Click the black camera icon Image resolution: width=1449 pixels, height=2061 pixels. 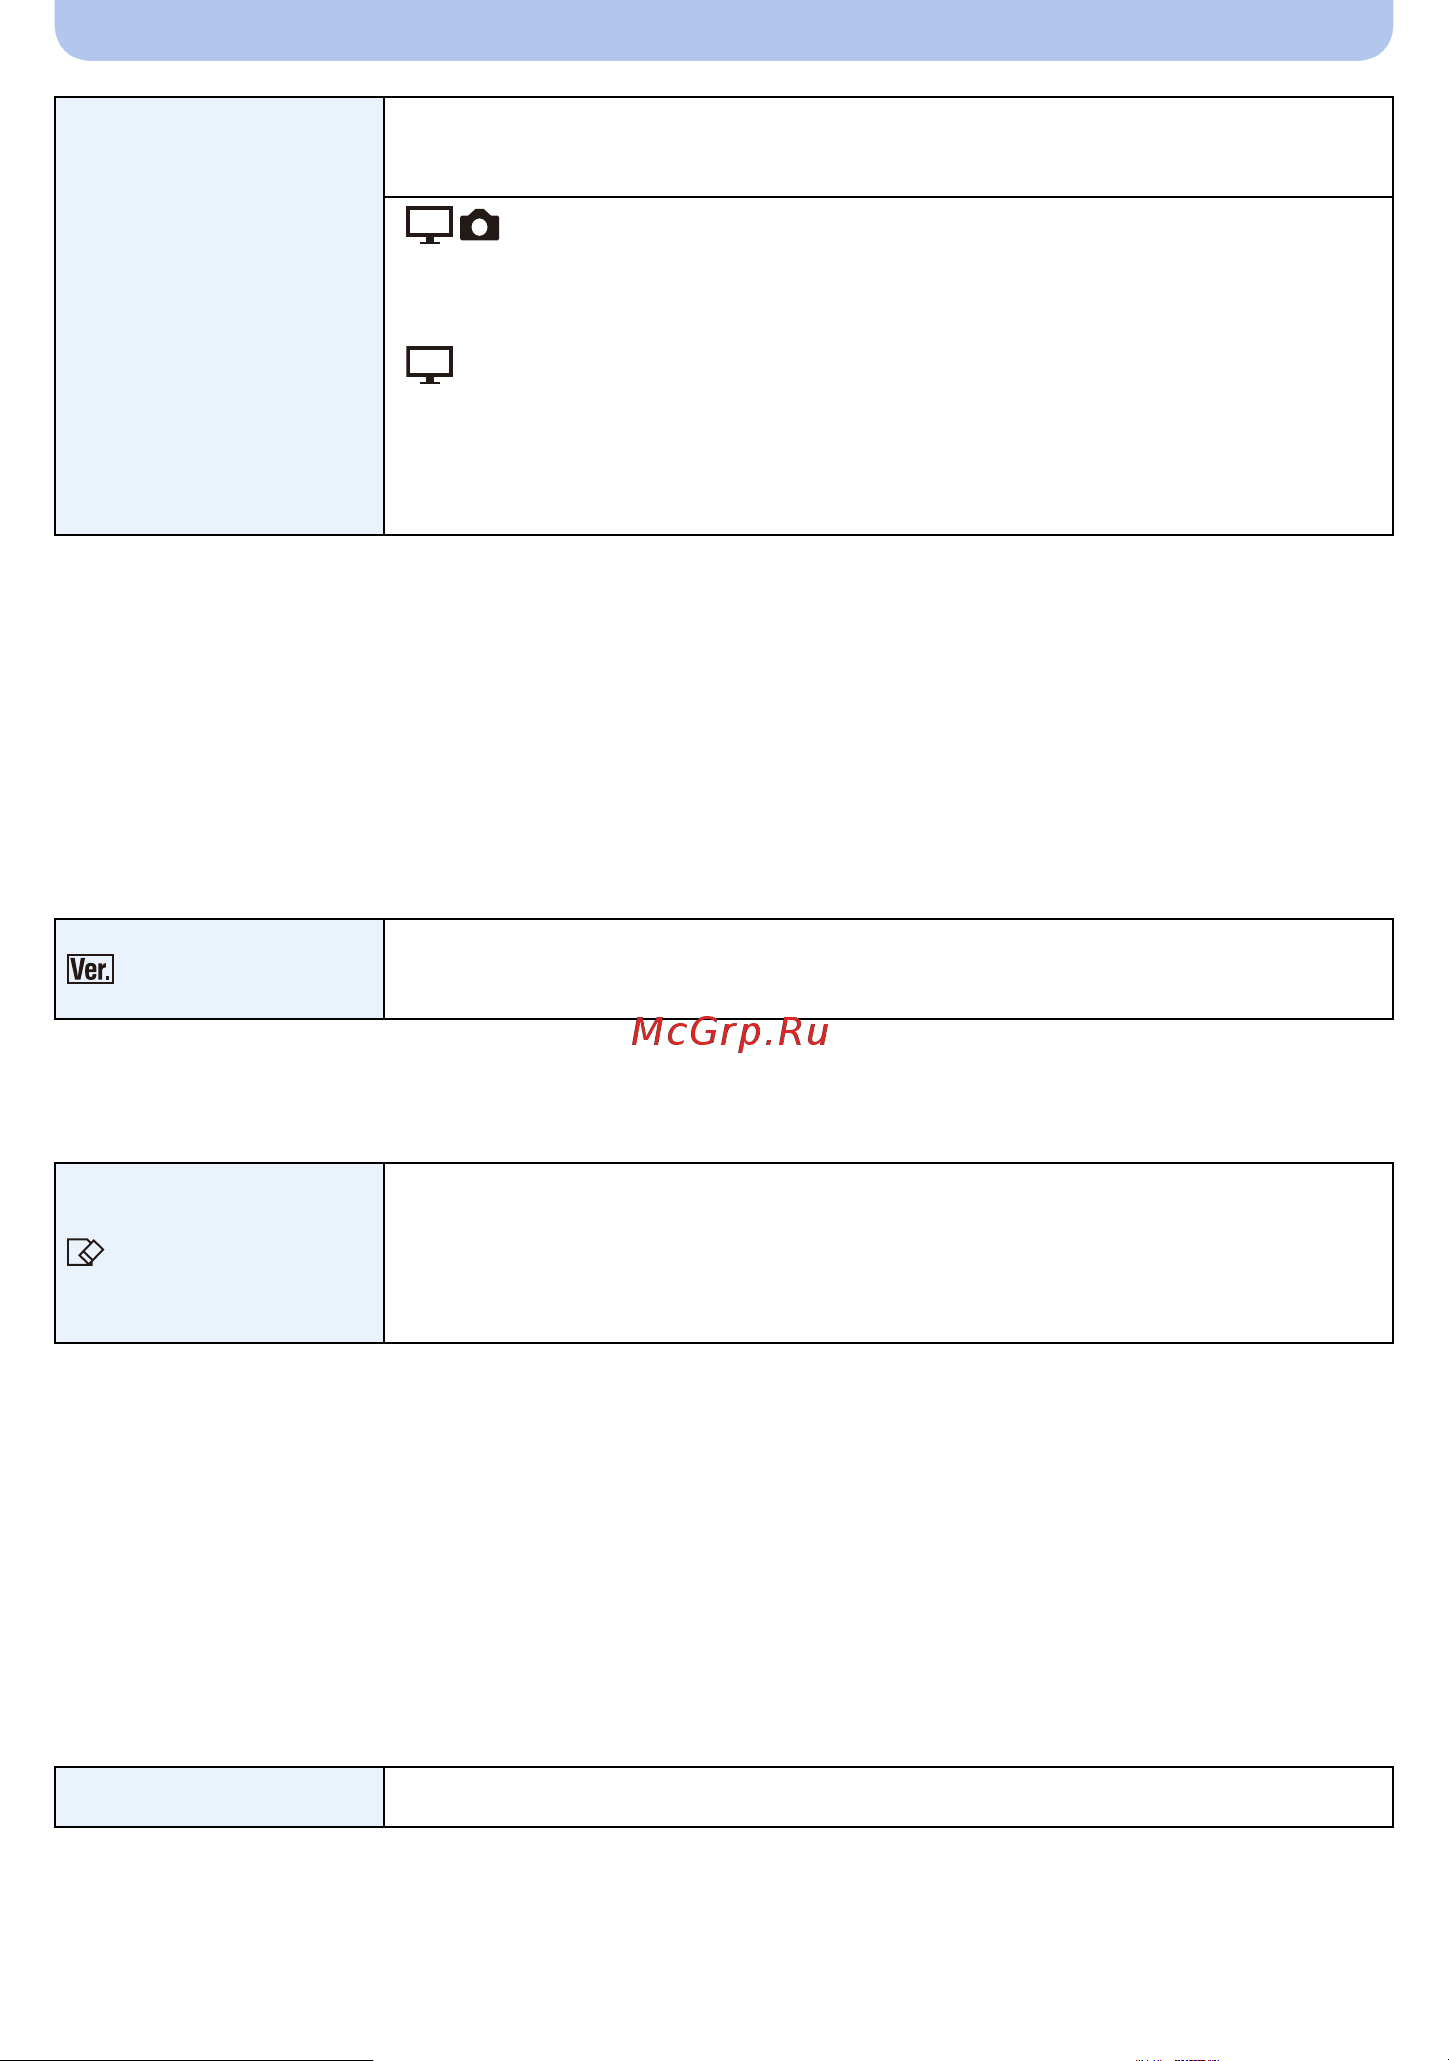tap(480, 225)
